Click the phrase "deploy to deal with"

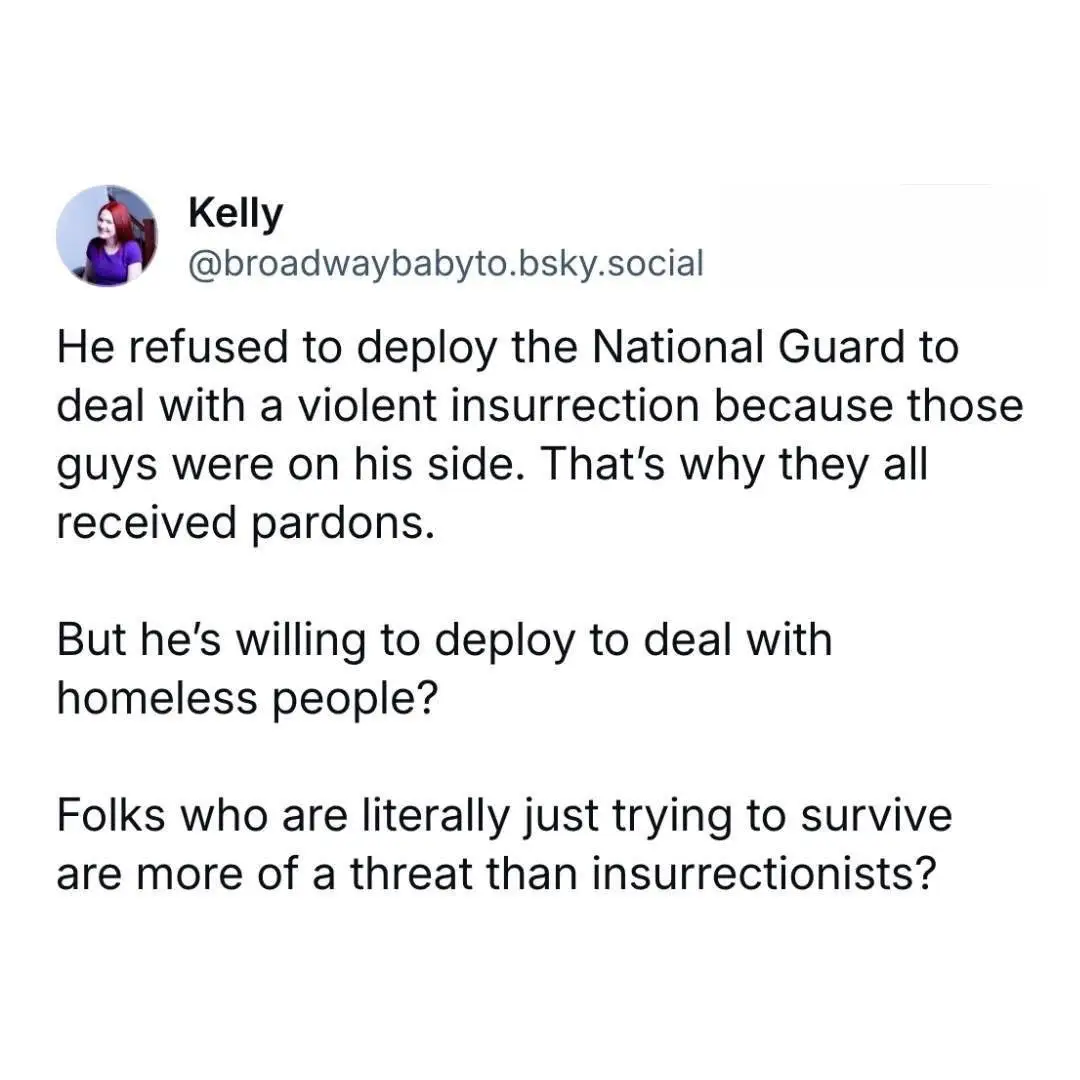tap(634, 640)
